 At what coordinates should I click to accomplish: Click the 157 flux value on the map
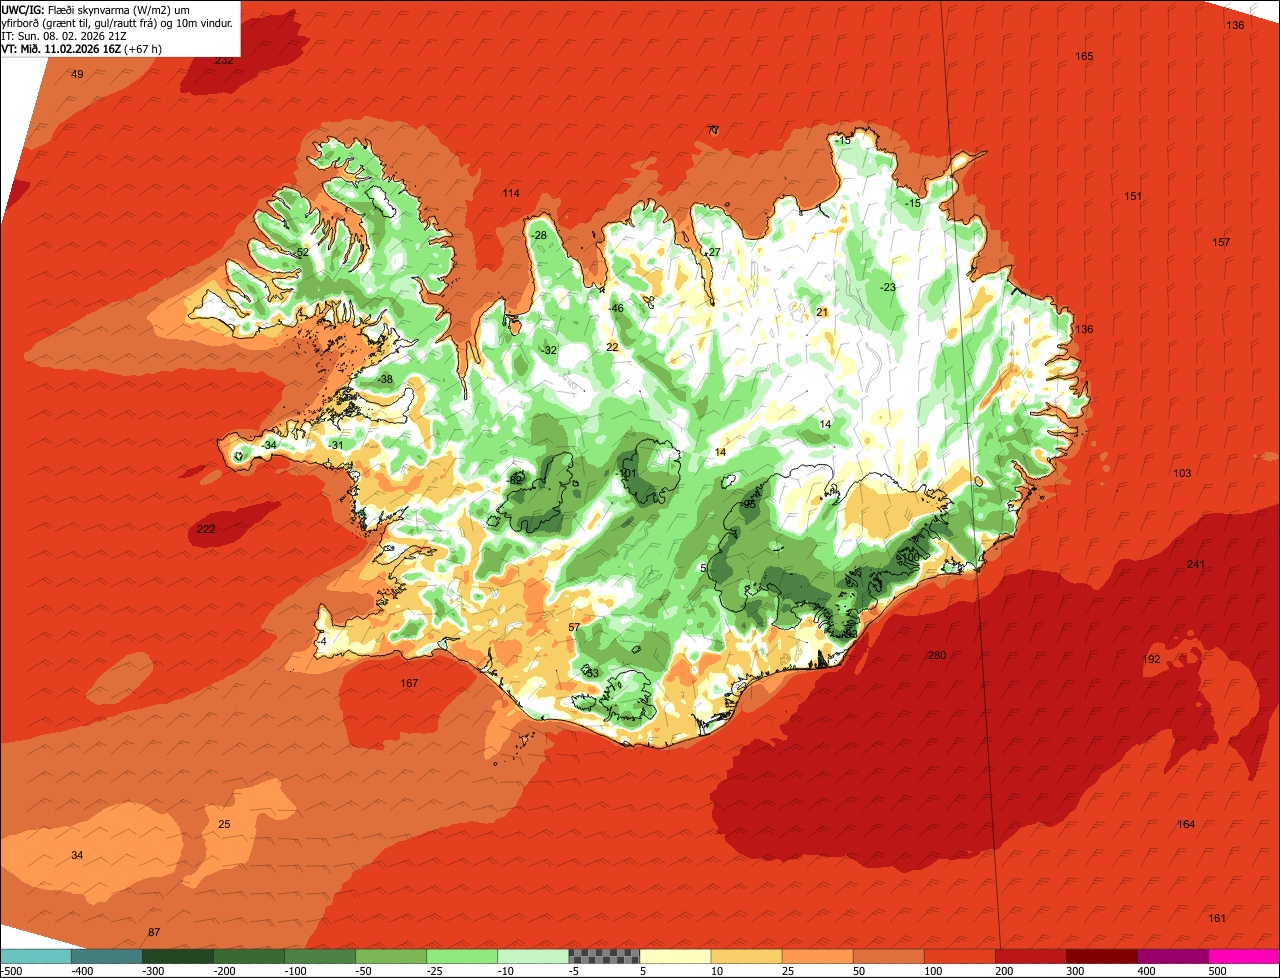(1221, 242)
